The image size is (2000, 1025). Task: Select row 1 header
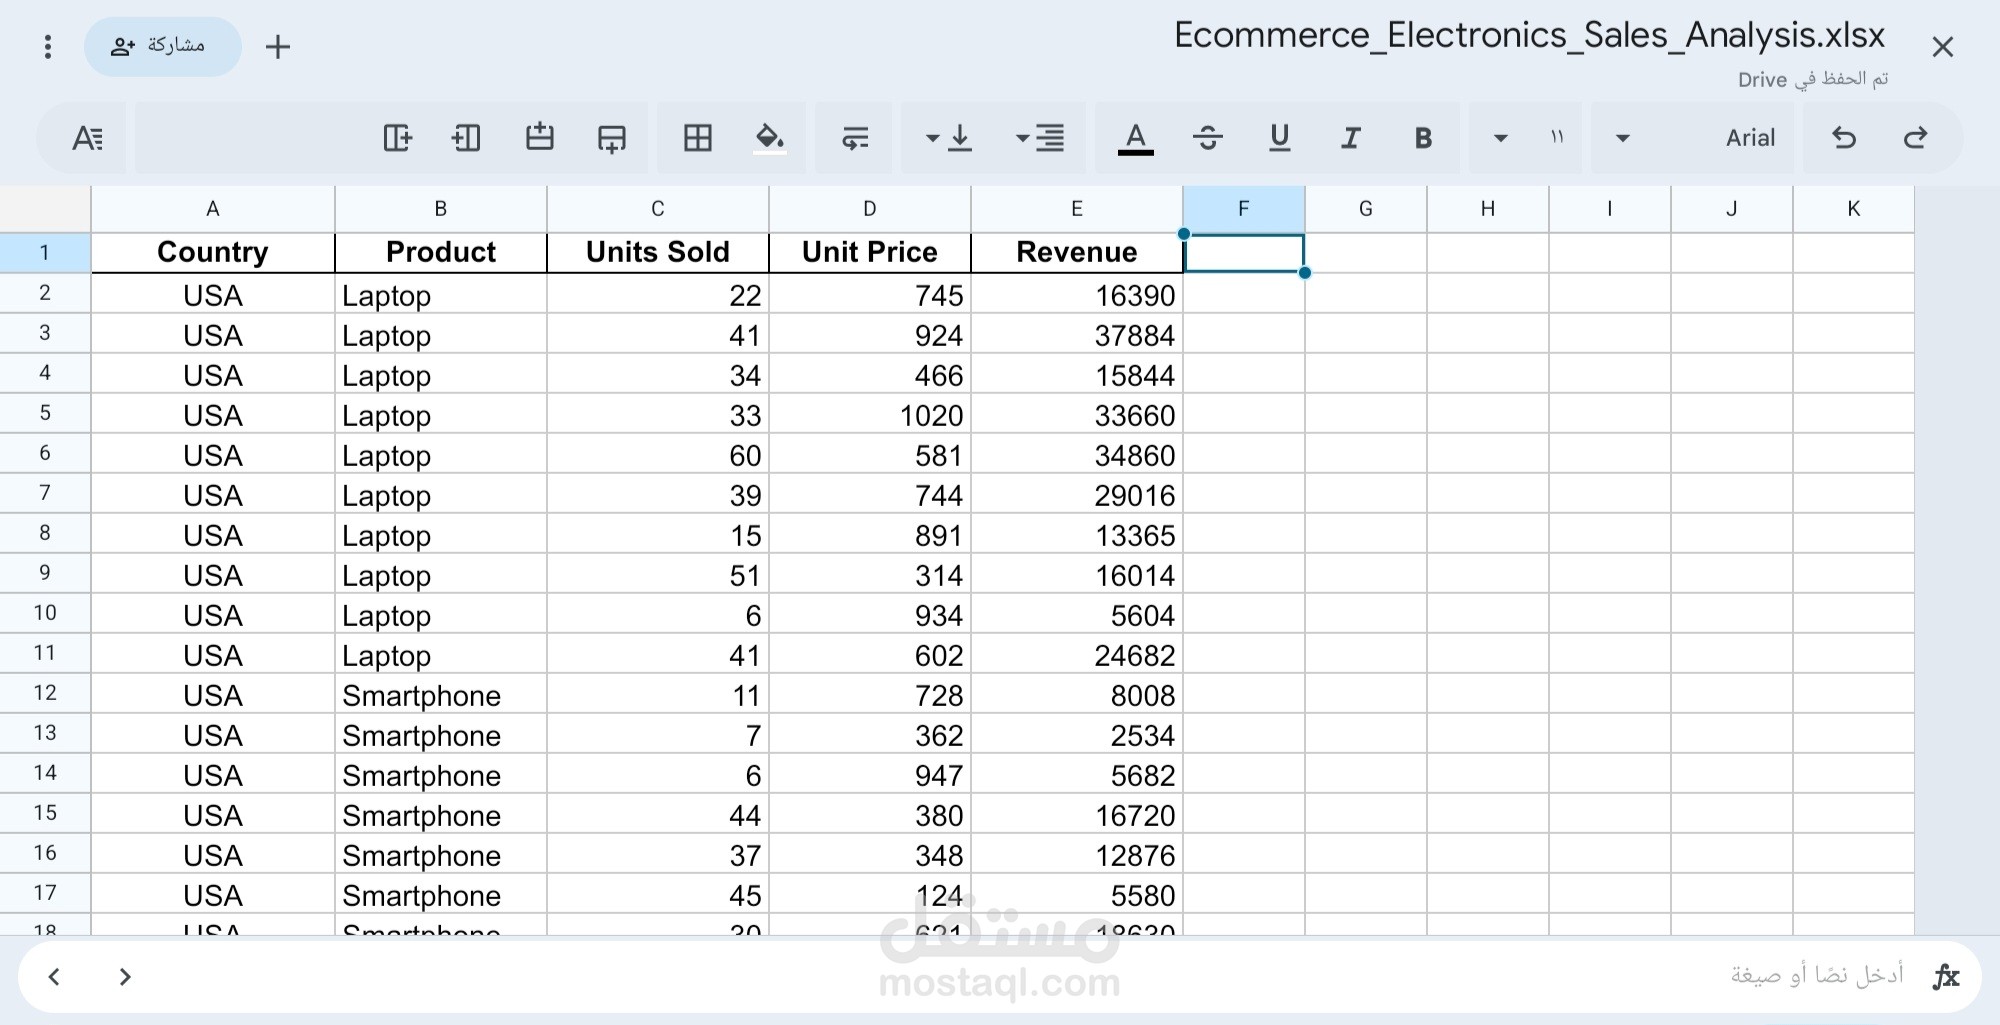point(45,253)
